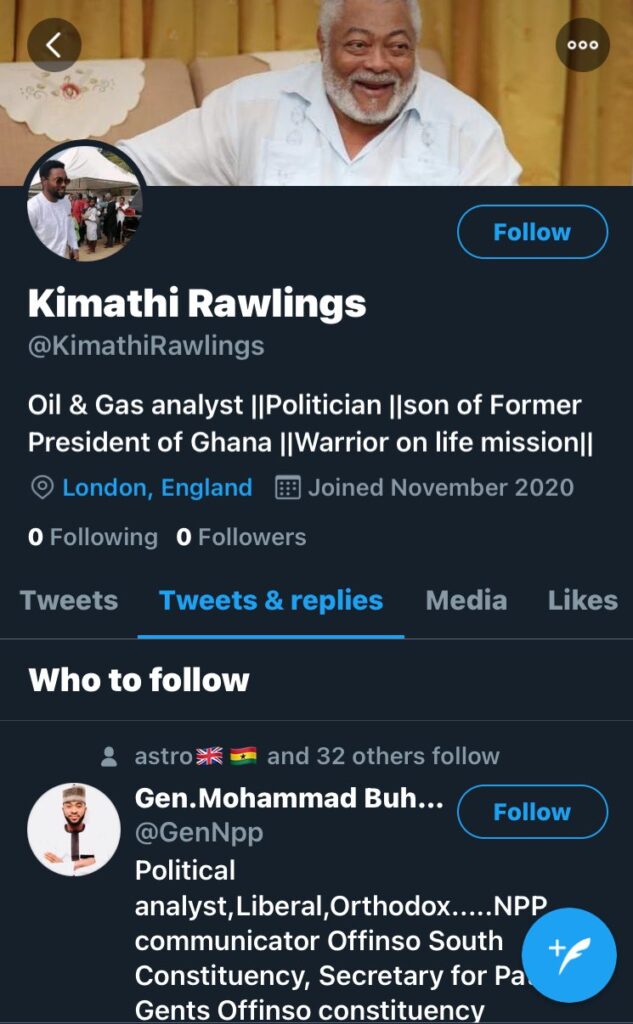View the 0 Following list

[x=93, y=537]
